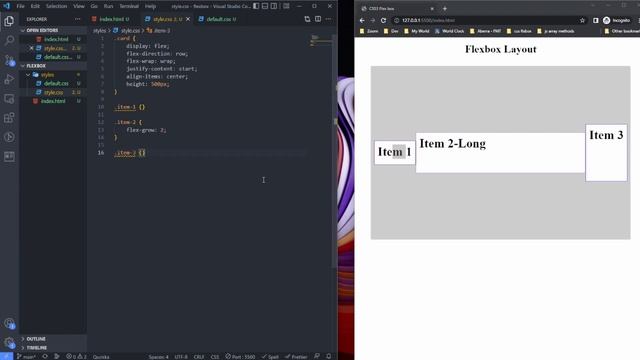640x360 pixels.
Task: Open the Source Control view
Action: [x=9, y=60]
